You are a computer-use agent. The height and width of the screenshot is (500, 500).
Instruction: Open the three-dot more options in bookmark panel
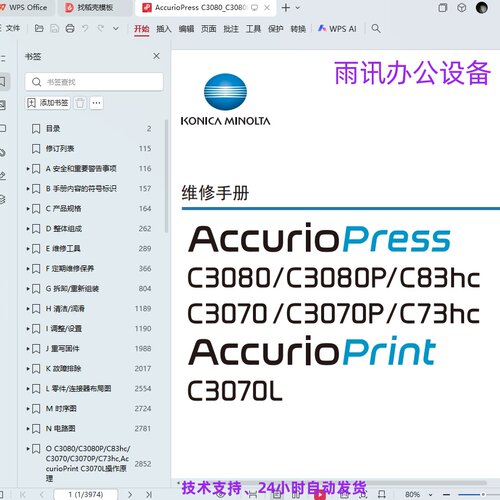[97, 103]
